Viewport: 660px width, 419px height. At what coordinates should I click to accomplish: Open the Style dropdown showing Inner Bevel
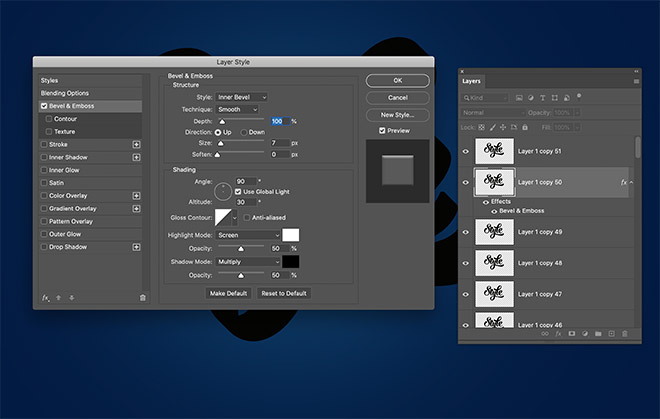(242, 97)
